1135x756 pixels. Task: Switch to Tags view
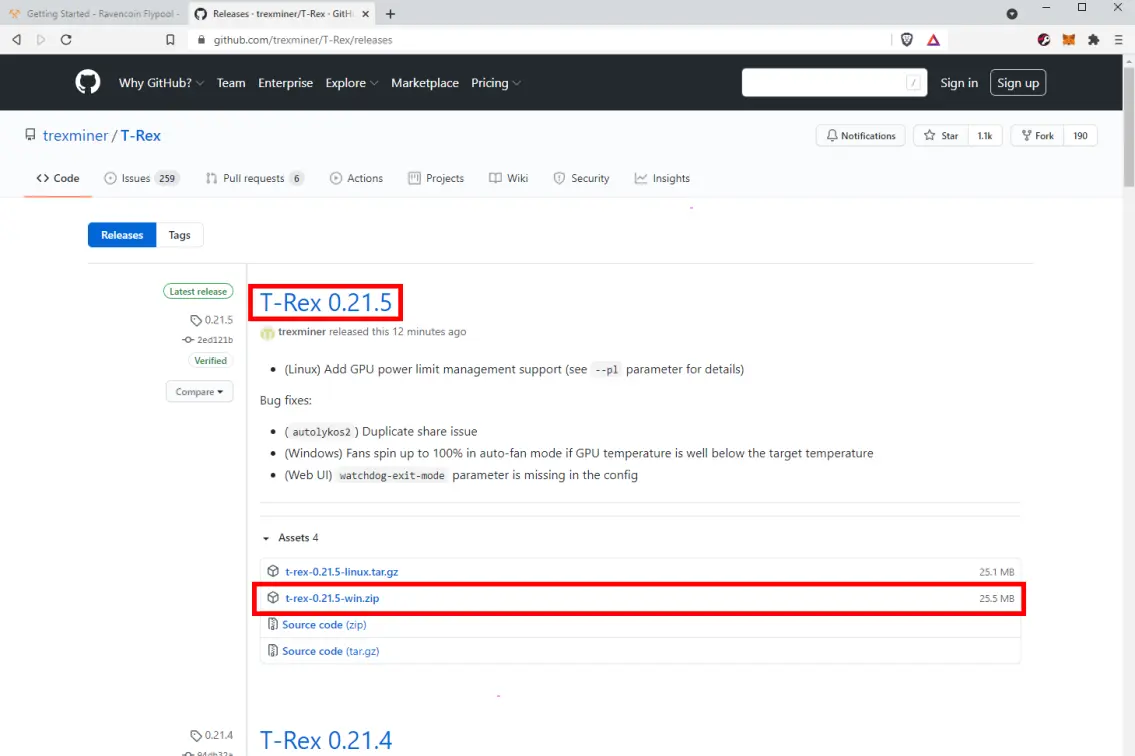click(x=180, y=235)
